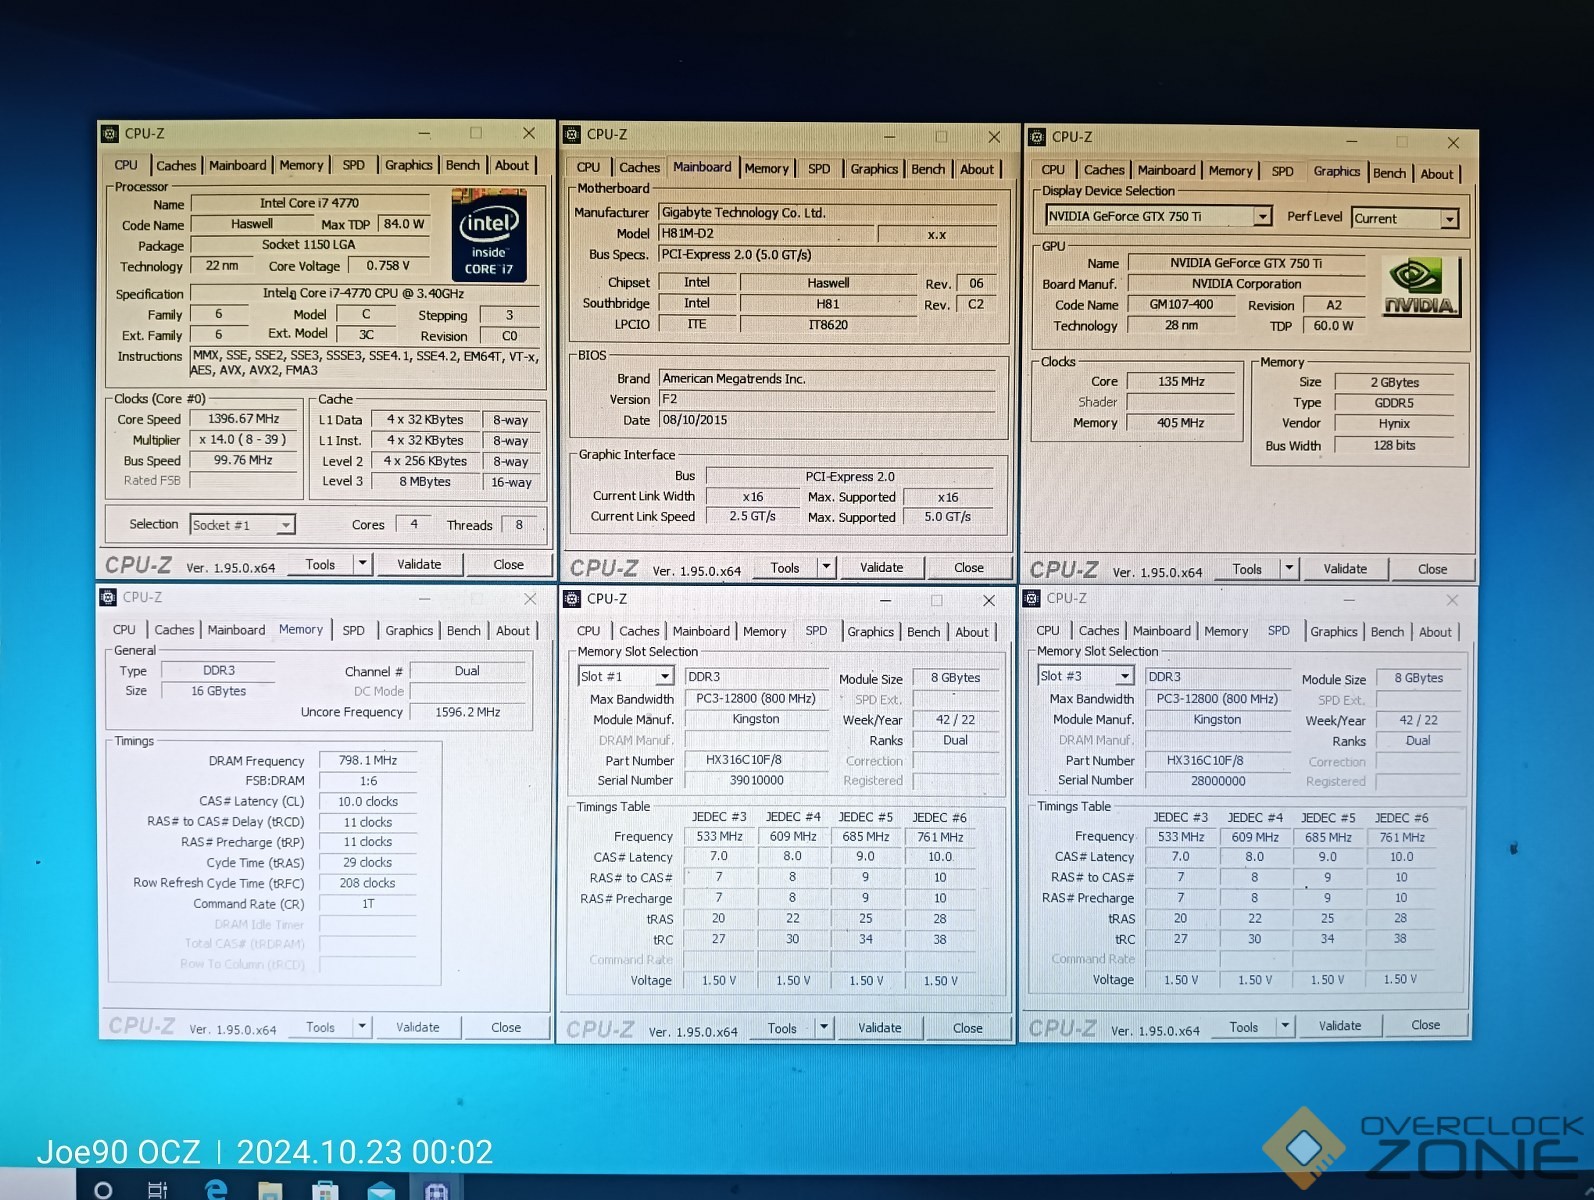Click the NVIDIA logo in the Graphics window

point(1420,287)
